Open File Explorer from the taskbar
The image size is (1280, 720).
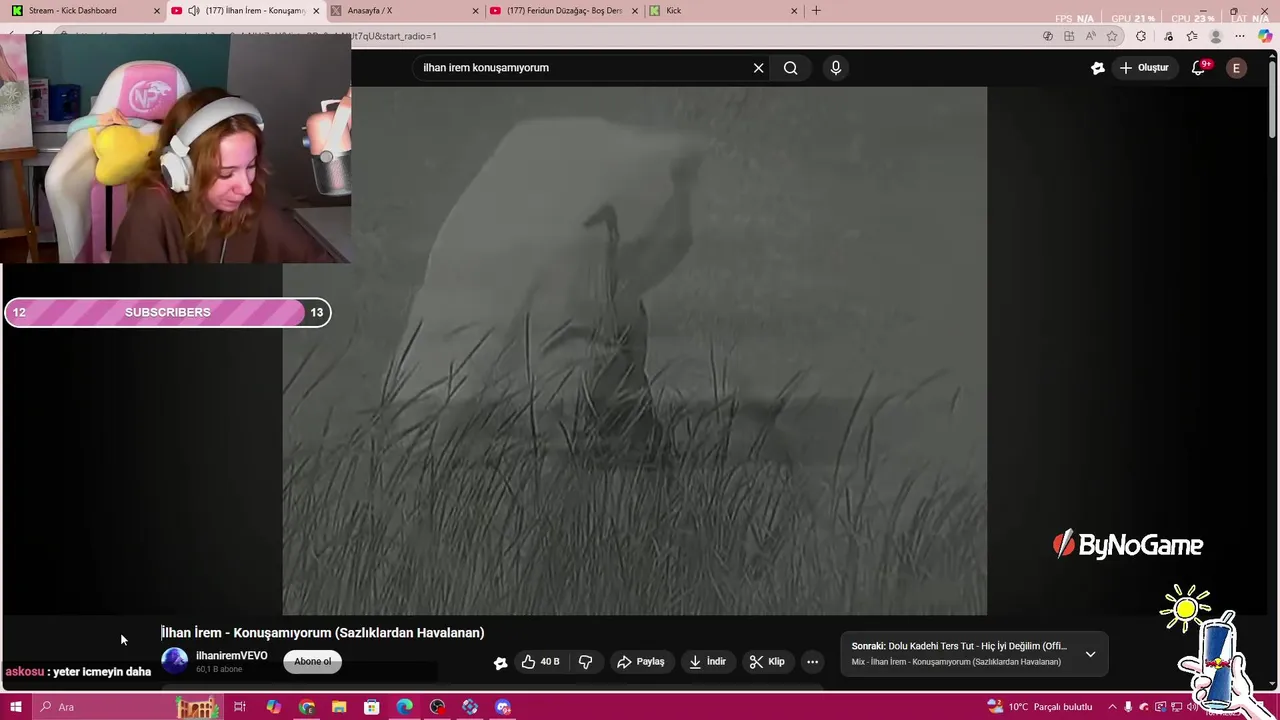339,707
